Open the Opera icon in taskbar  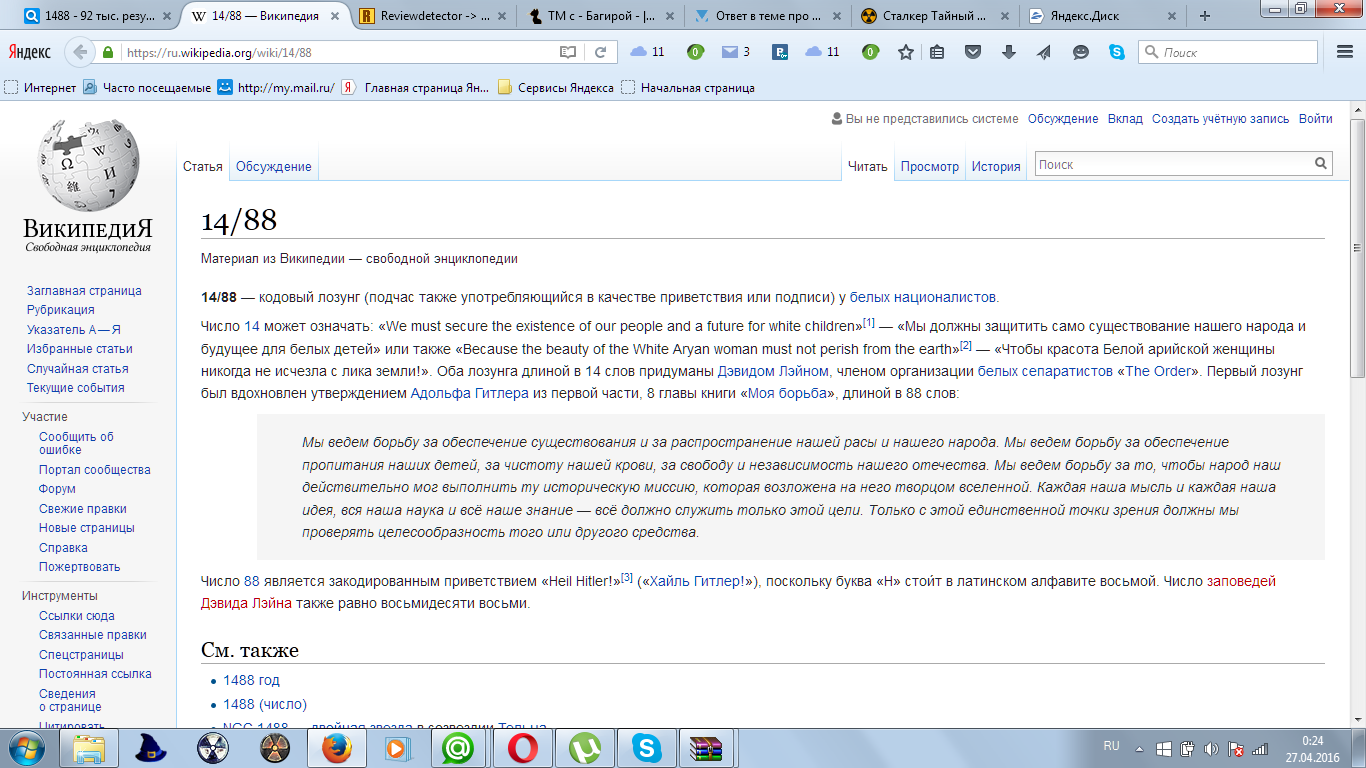(x=521, y=748)
